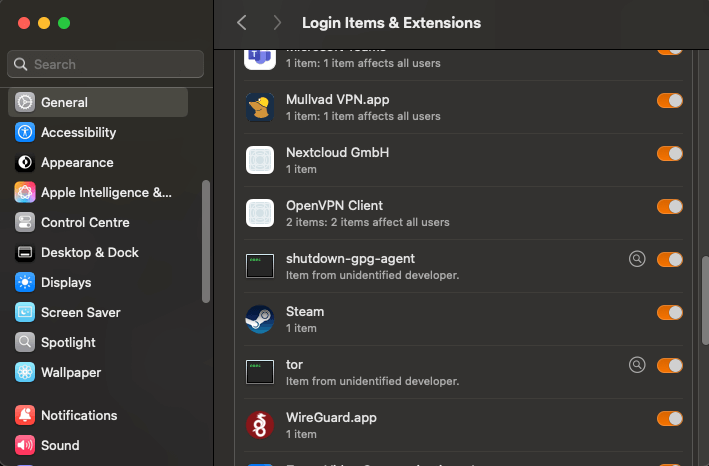The width and height of the screenshot is (709, 466).
Task: Switch off the OpenVPN Client toggle
Action: [x=670, y=207]
